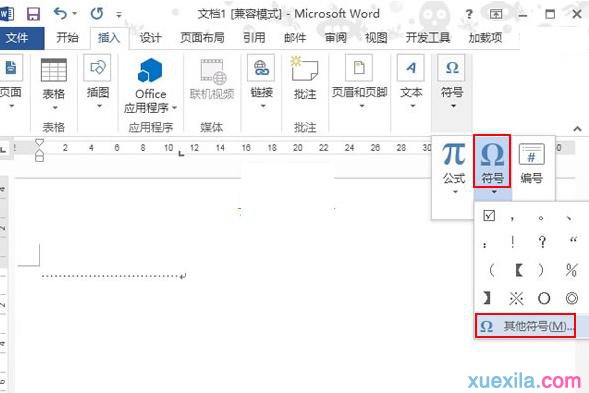
Task: Open 其他符号(M)... more symbols dialog
Action: tap(526, 326)
